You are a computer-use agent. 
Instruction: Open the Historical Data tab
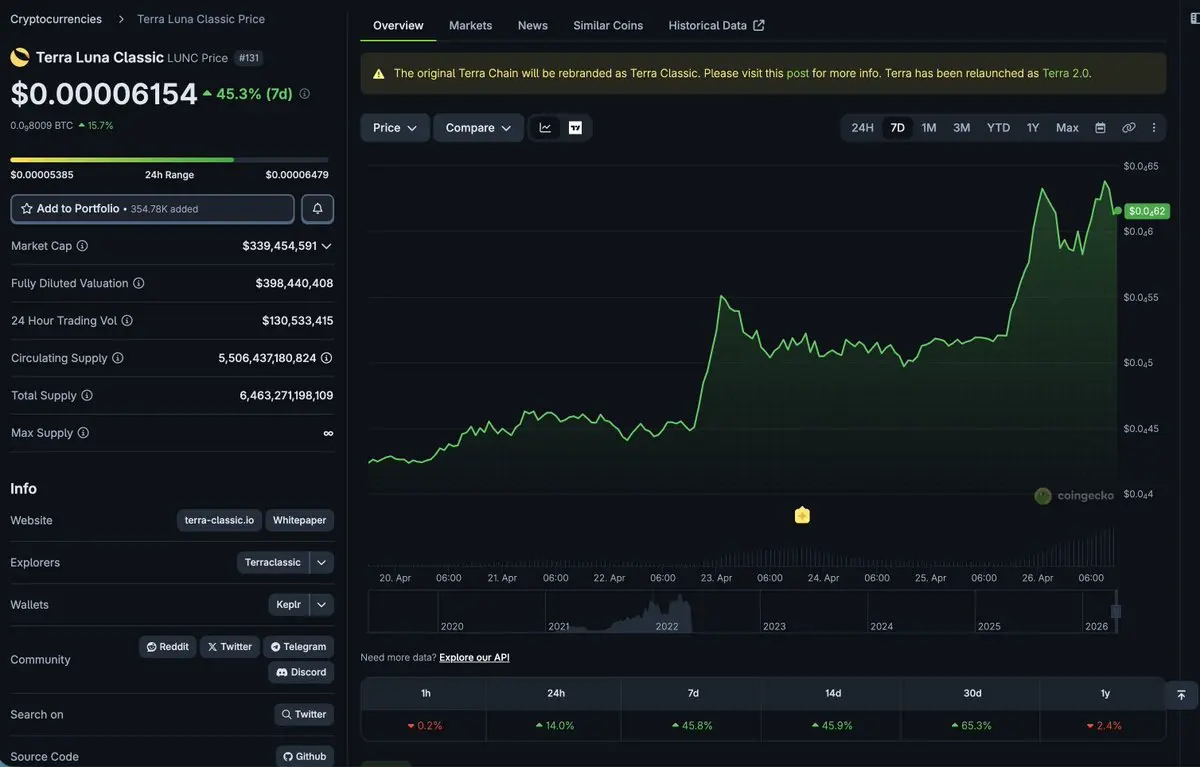pos(716,25)
